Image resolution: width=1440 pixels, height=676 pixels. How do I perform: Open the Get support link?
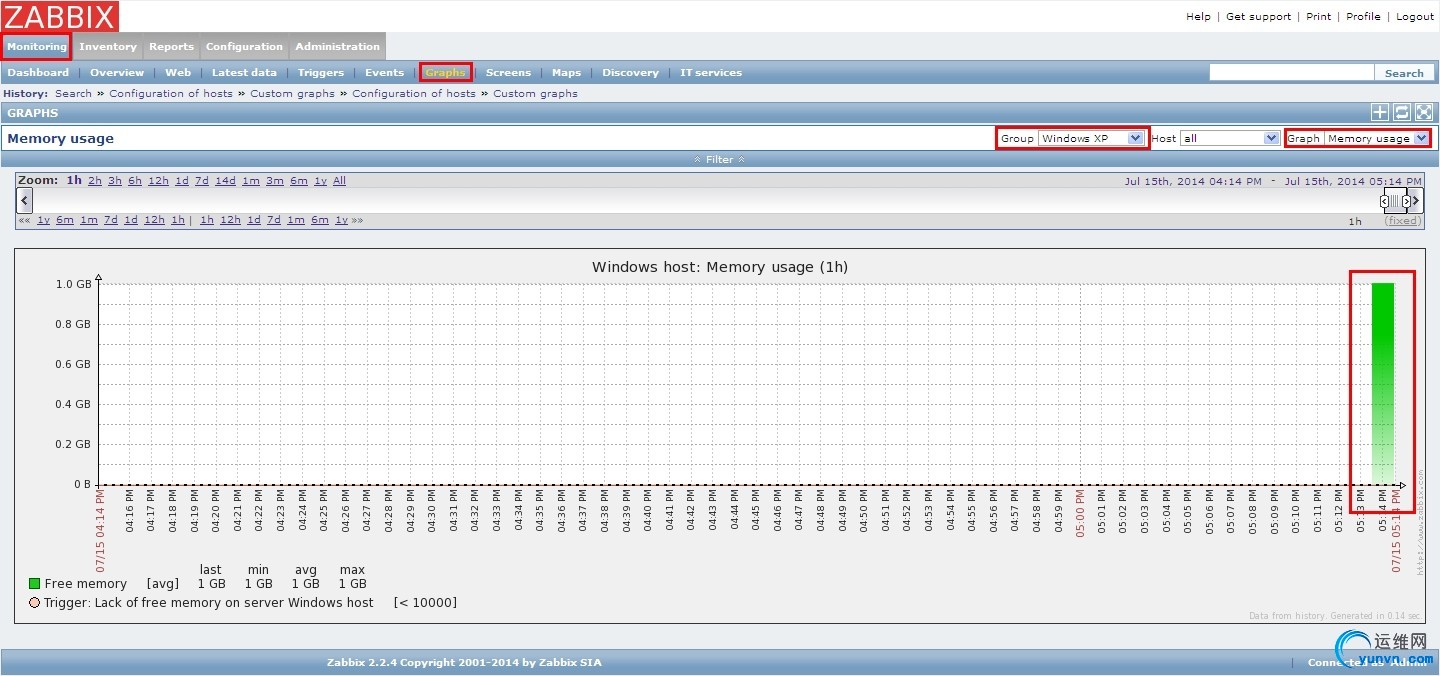(x=1258, y=16)
